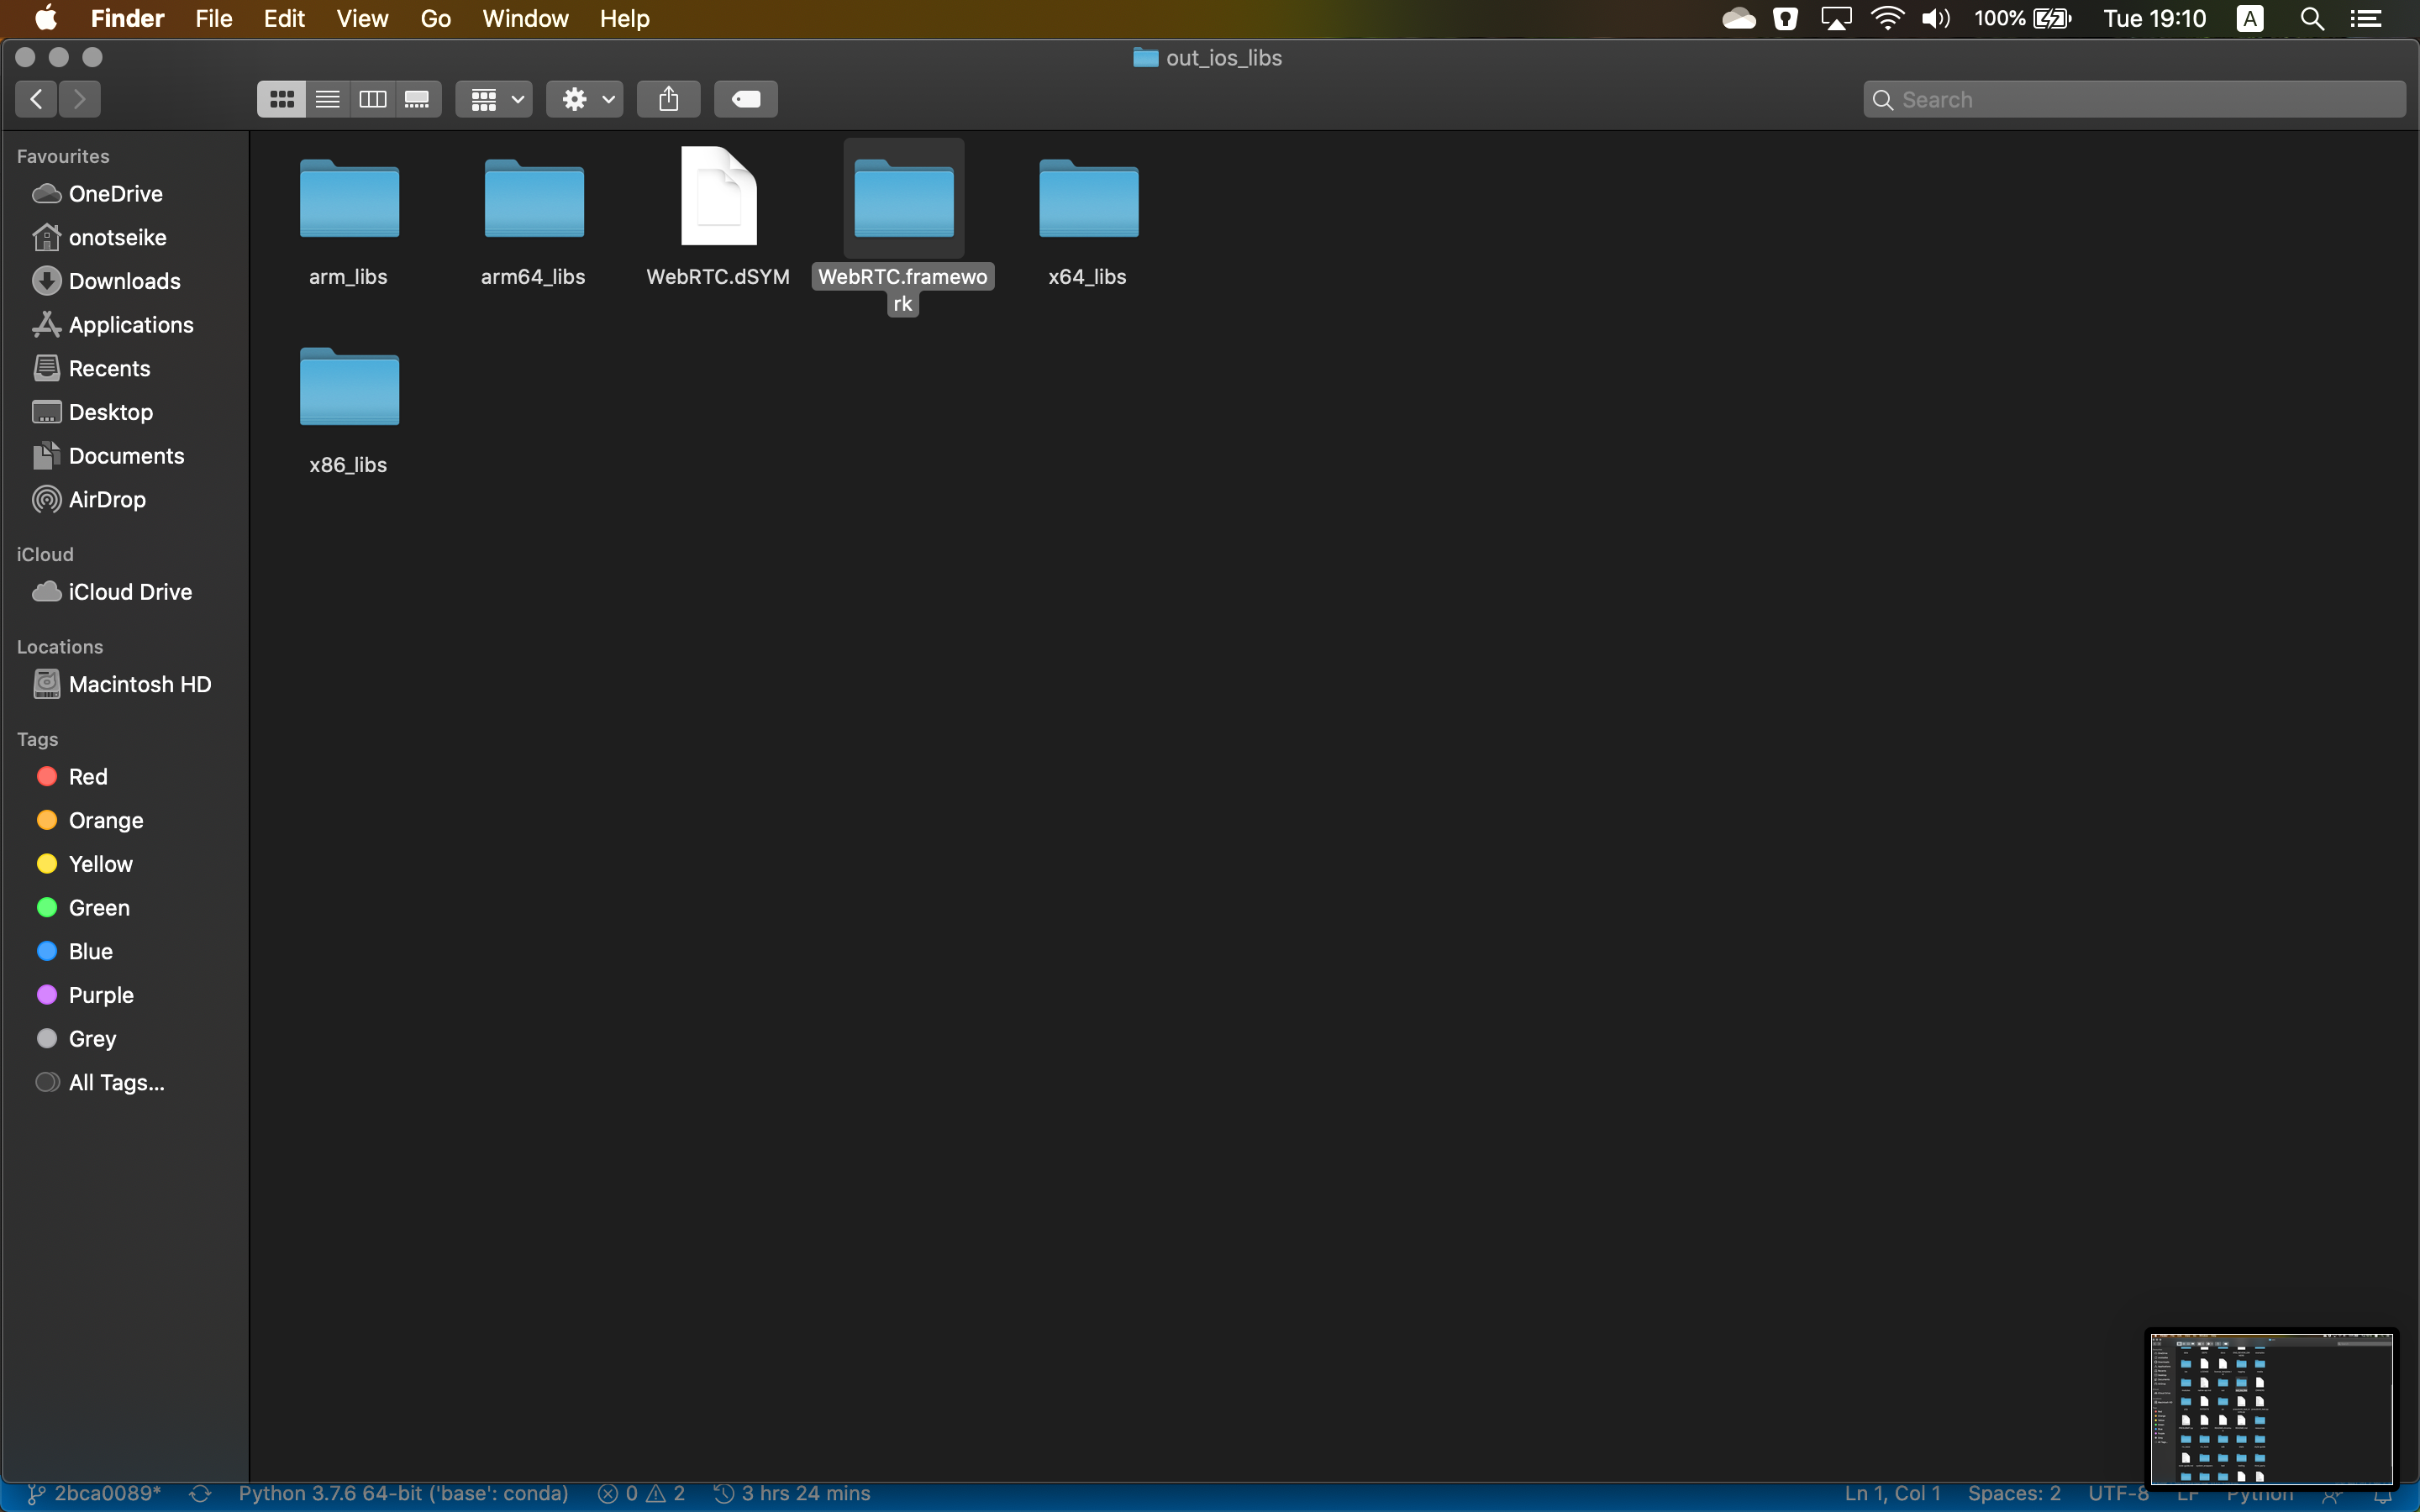Open Spotlight search from the menu bar

[x=2311, y=18]
